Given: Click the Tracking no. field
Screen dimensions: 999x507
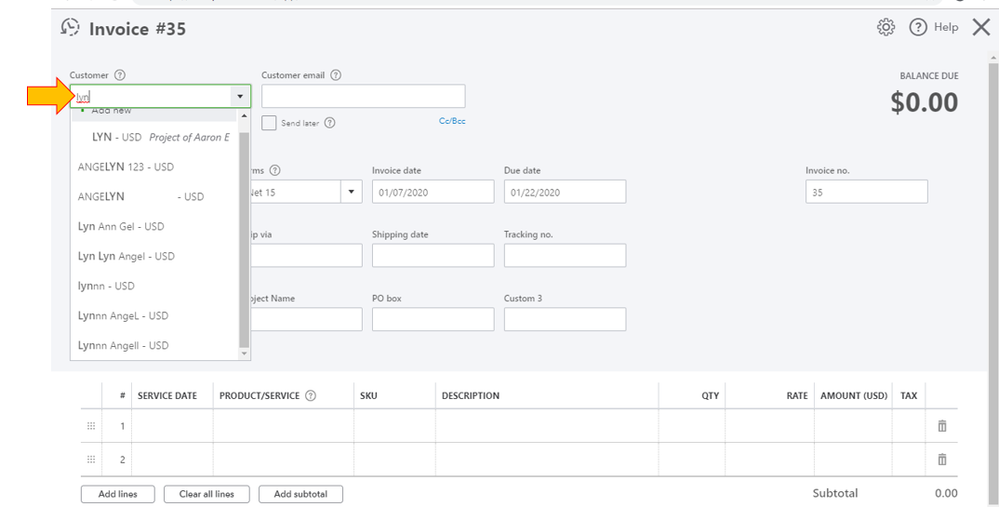Looking at the screenshot, I should (565, 255).
